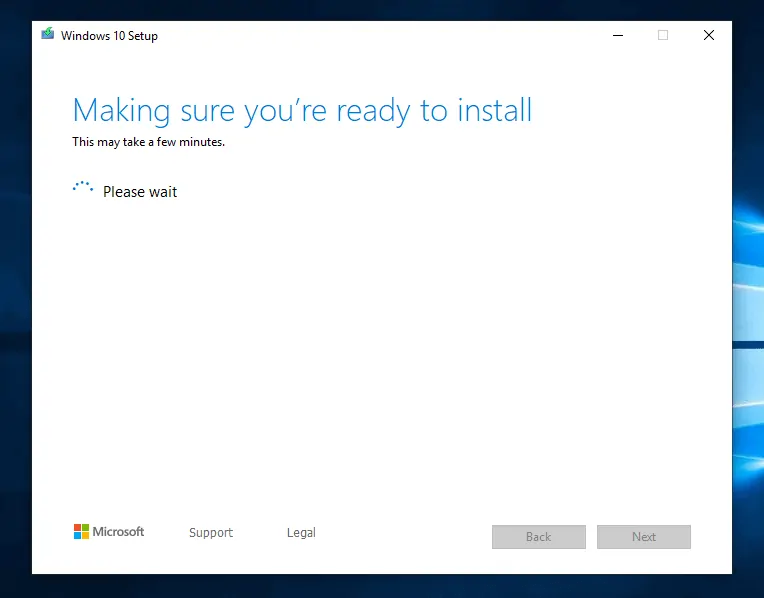Viewport: 764px width, 598px height.
Task: Click the 'Making sure you're ready to install' heading
Action: [302, 111]
